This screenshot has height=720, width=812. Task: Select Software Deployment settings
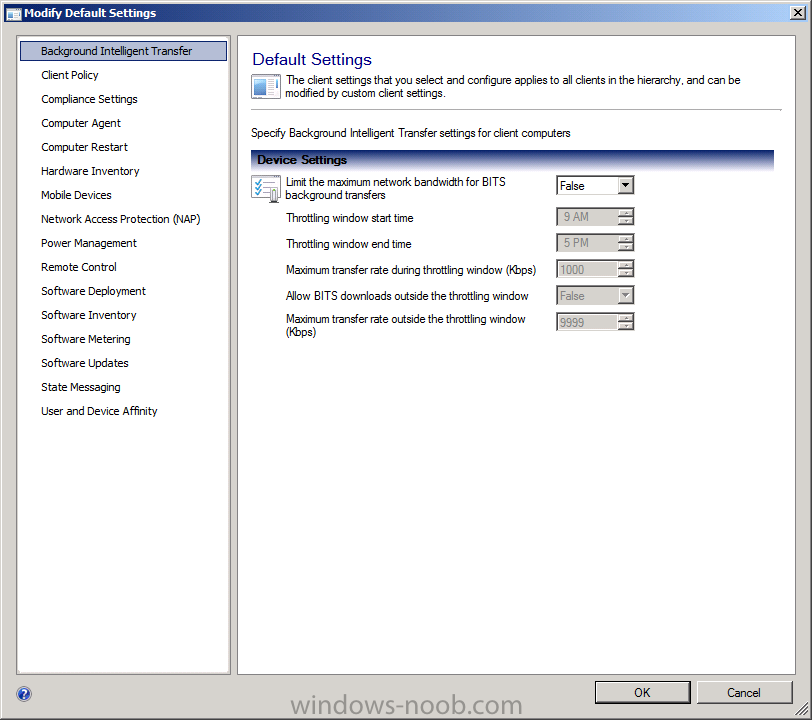click(93, 291)
